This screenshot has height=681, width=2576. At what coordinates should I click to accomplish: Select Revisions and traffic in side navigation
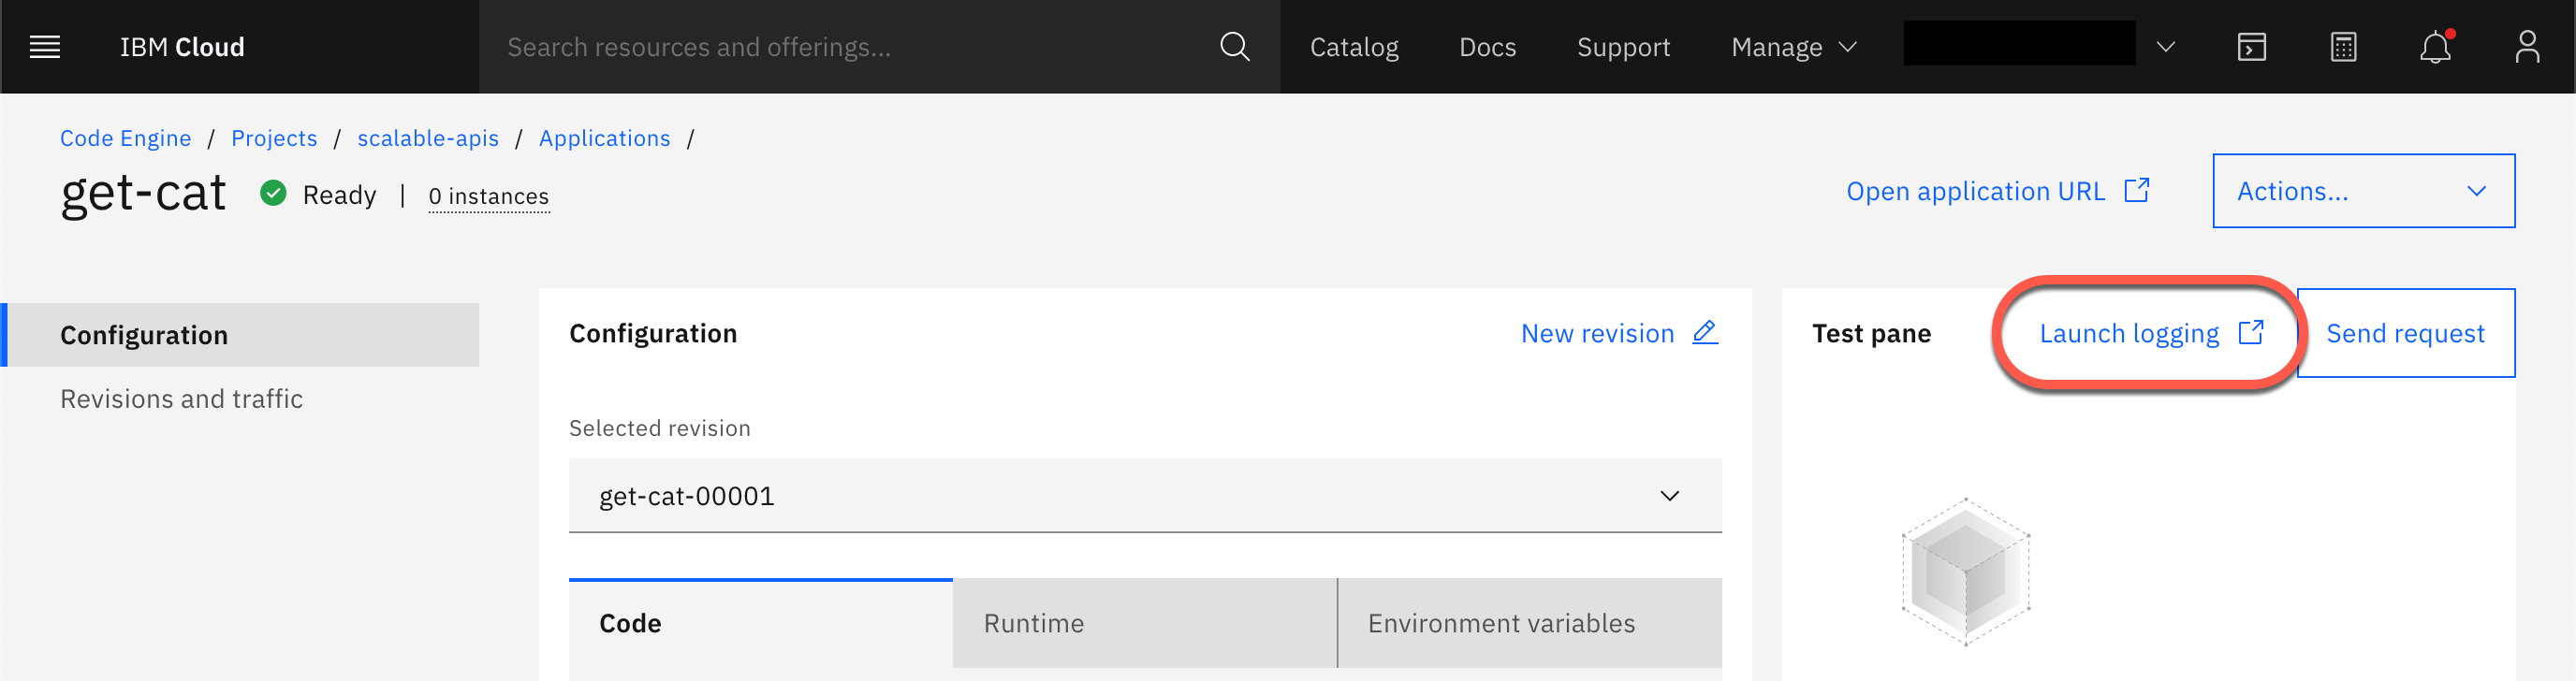181,399
